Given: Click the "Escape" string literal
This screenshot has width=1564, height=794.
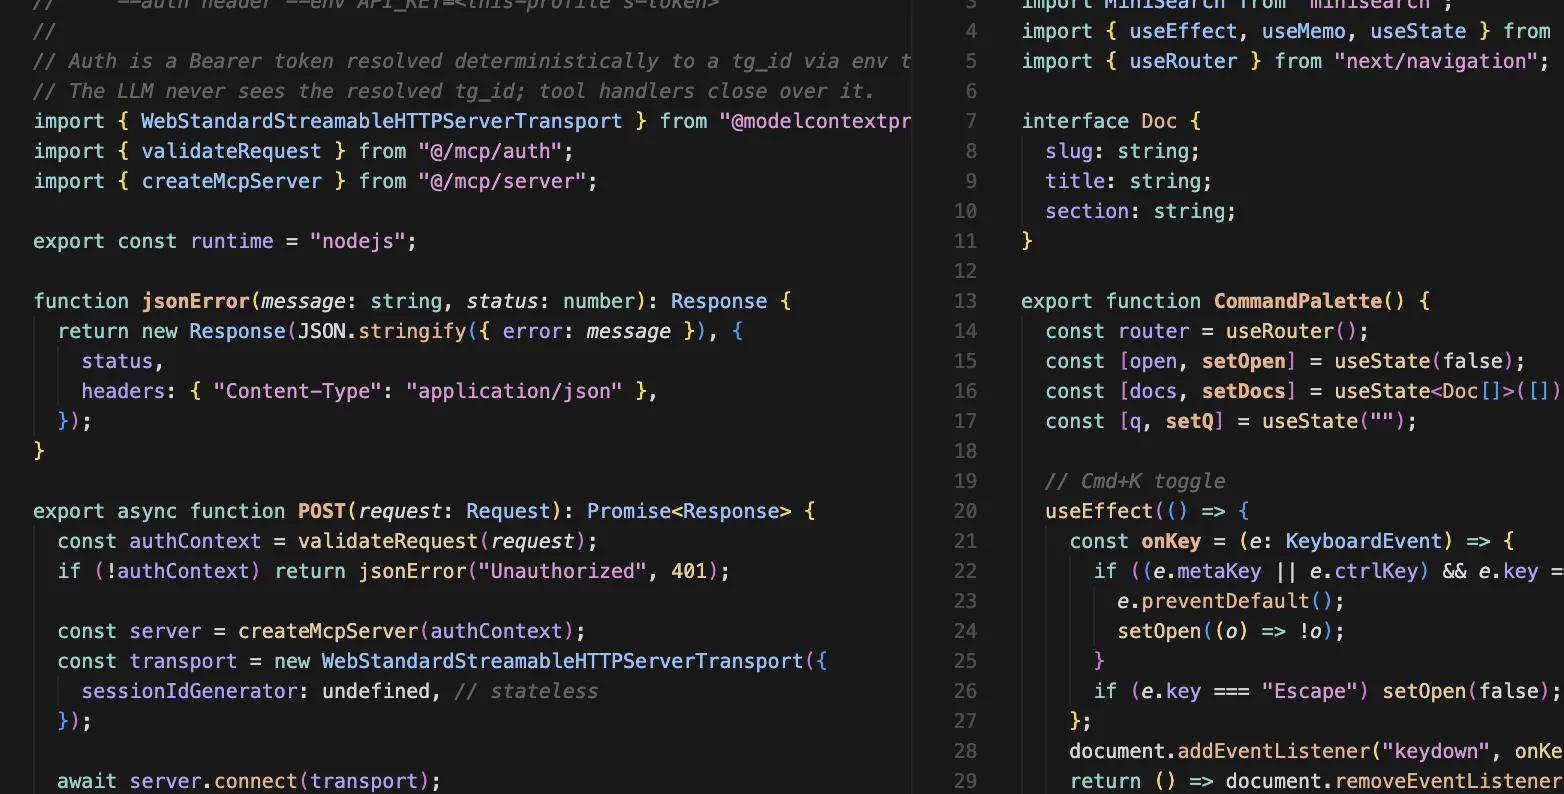Looking at the screenshot, I should 1315,691.
